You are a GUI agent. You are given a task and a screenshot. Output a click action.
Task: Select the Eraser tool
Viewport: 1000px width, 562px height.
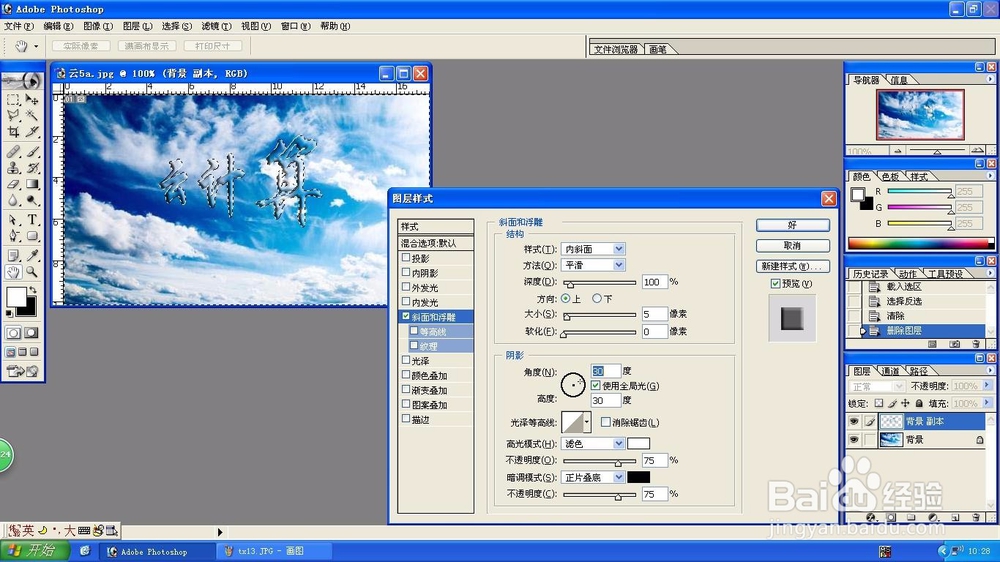13,184
